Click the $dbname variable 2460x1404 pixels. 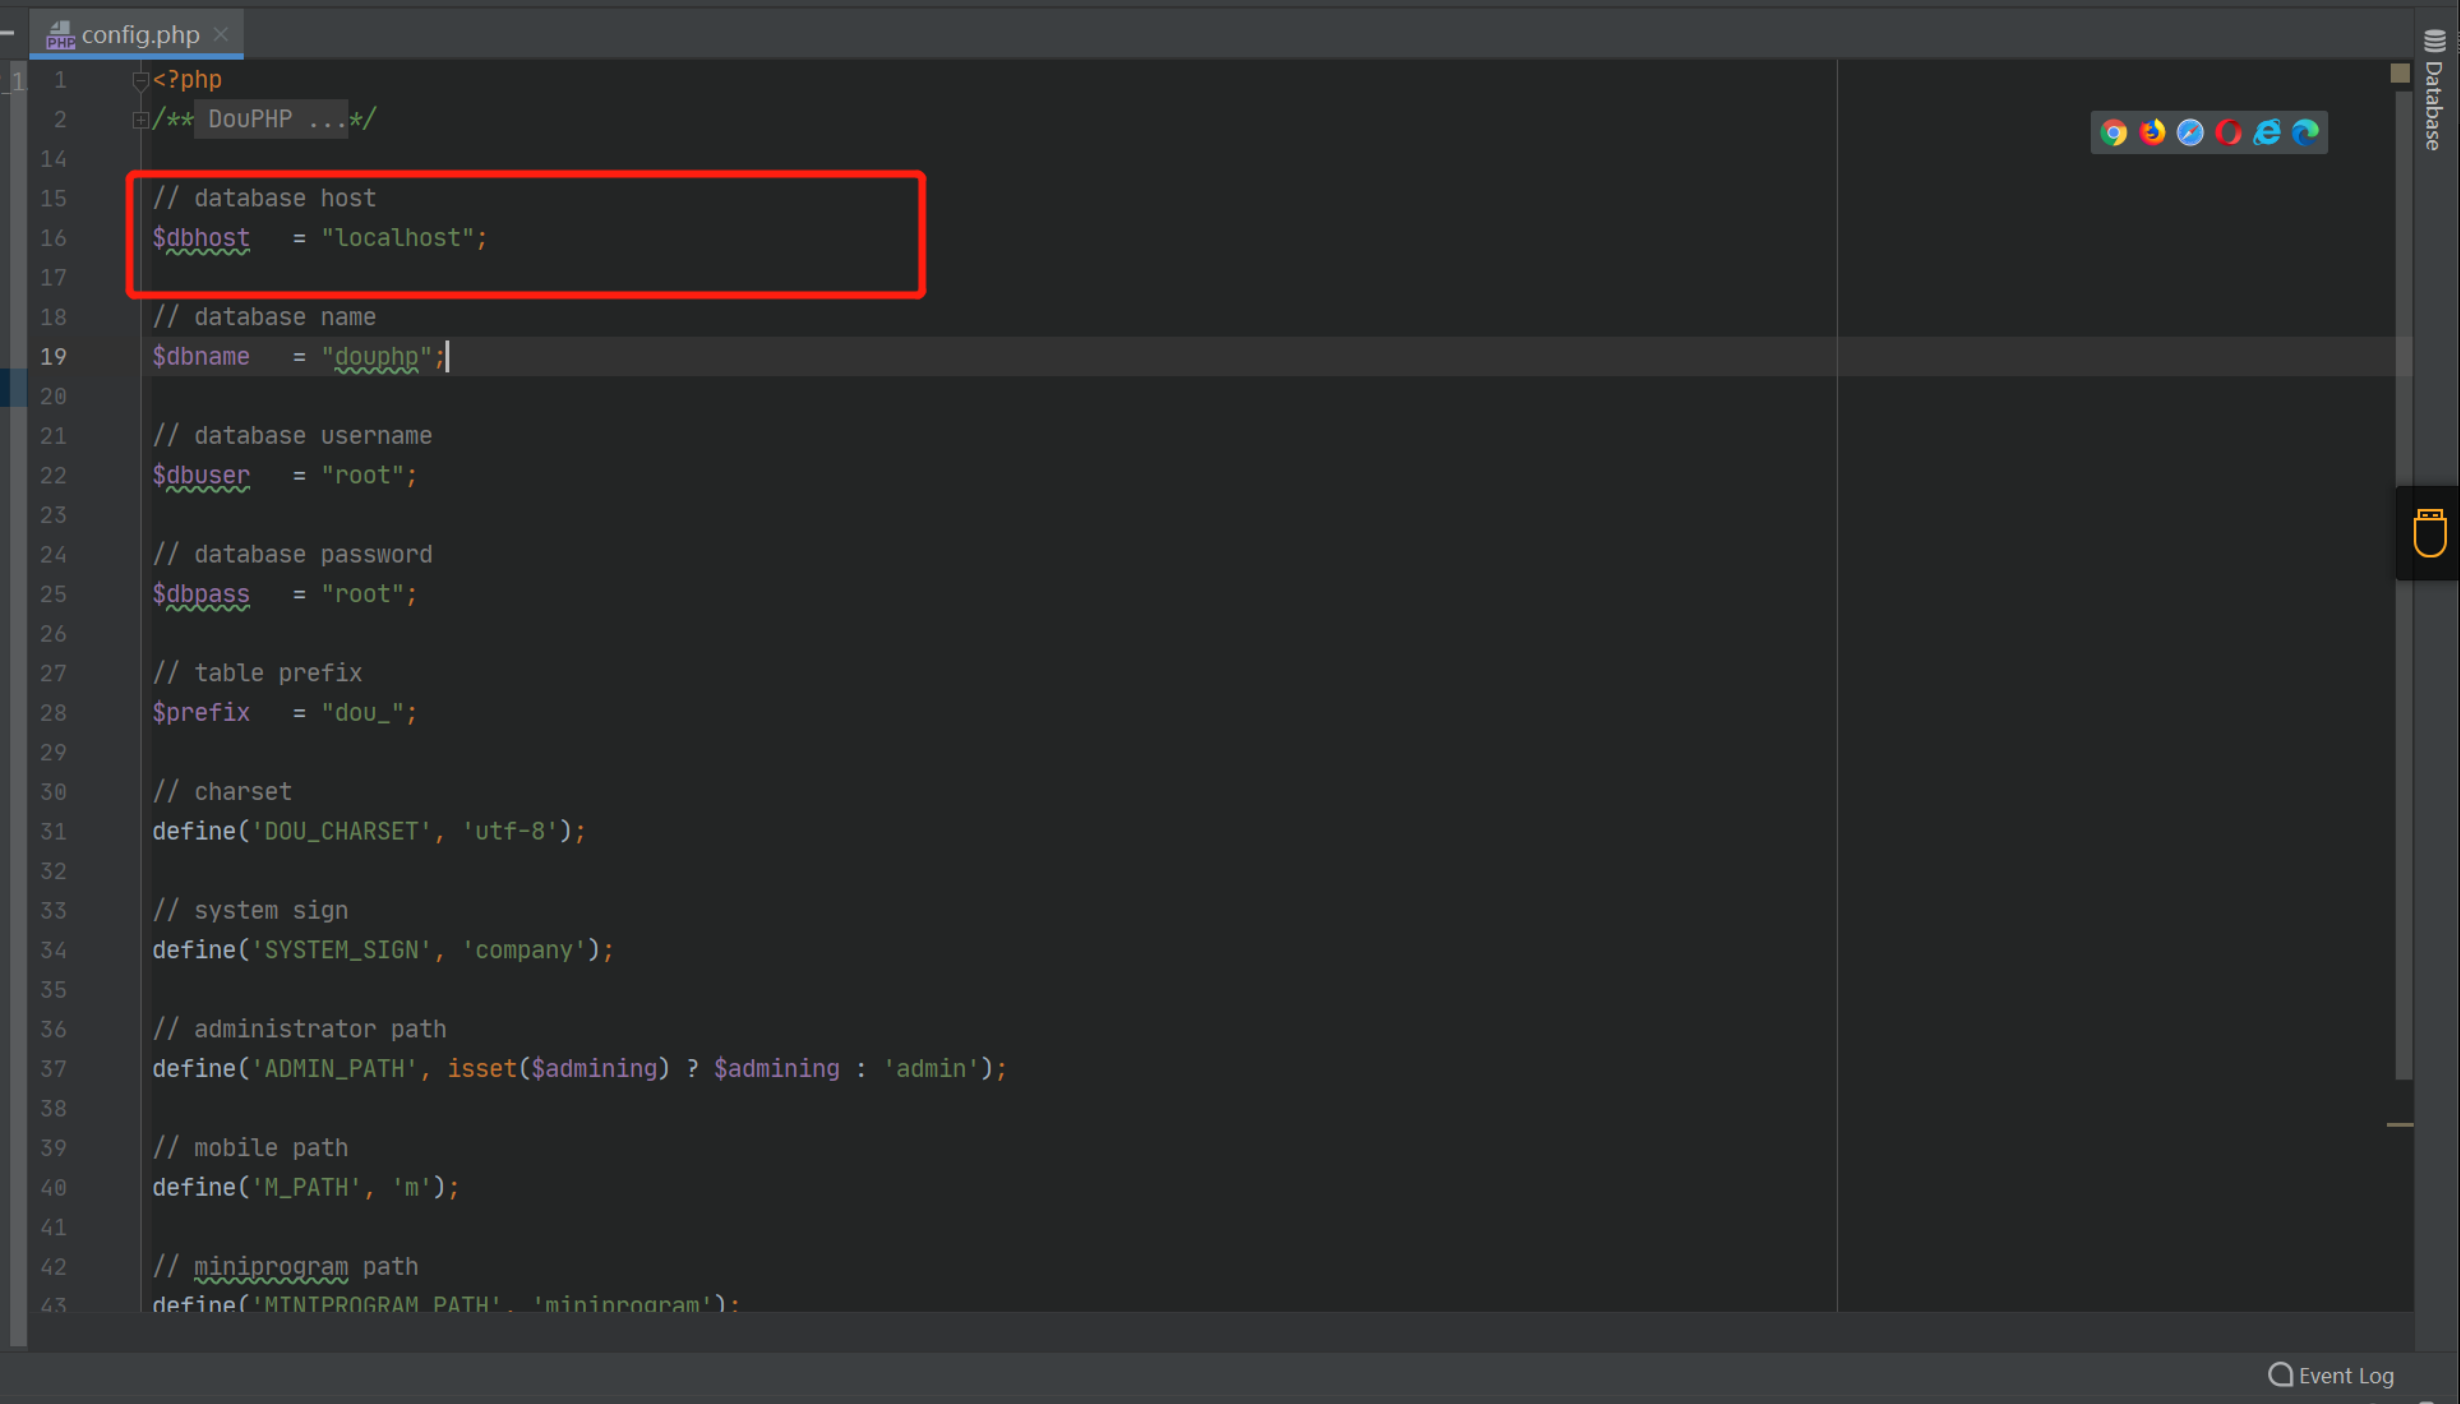pyautogui.click(x=201, y=356)
